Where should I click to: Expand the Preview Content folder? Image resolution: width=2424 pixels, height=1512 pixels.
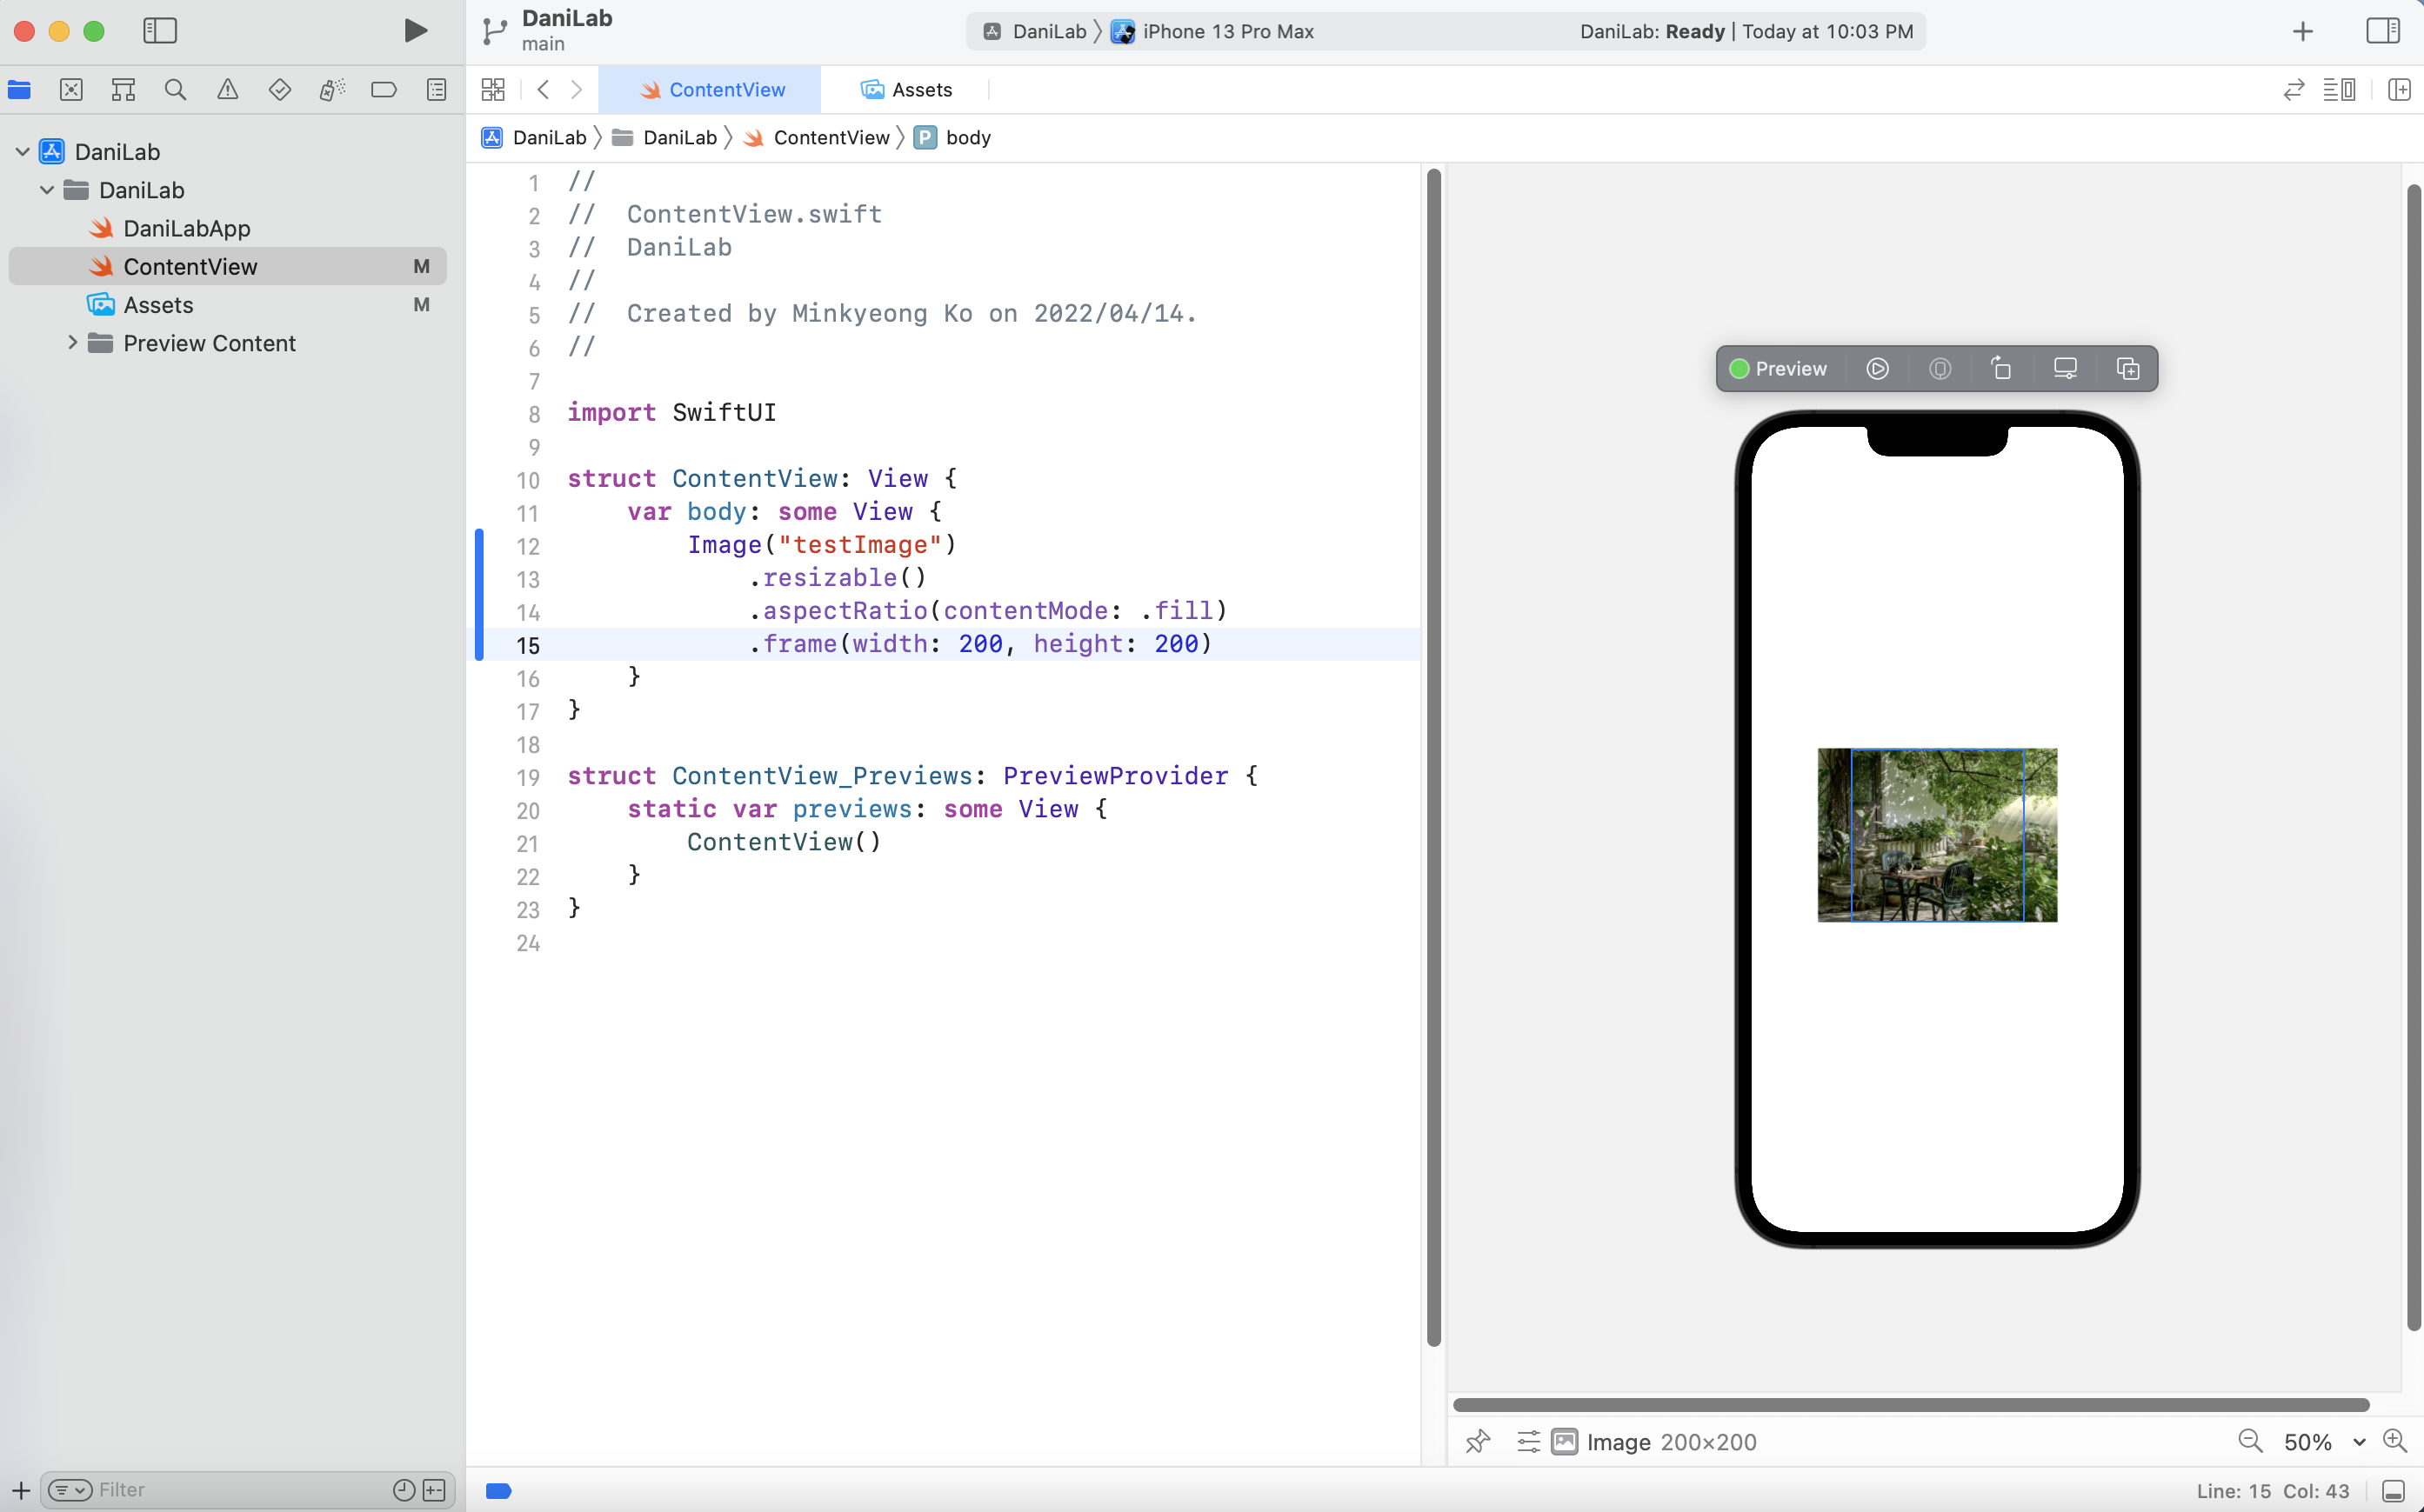tap(72, 343)
